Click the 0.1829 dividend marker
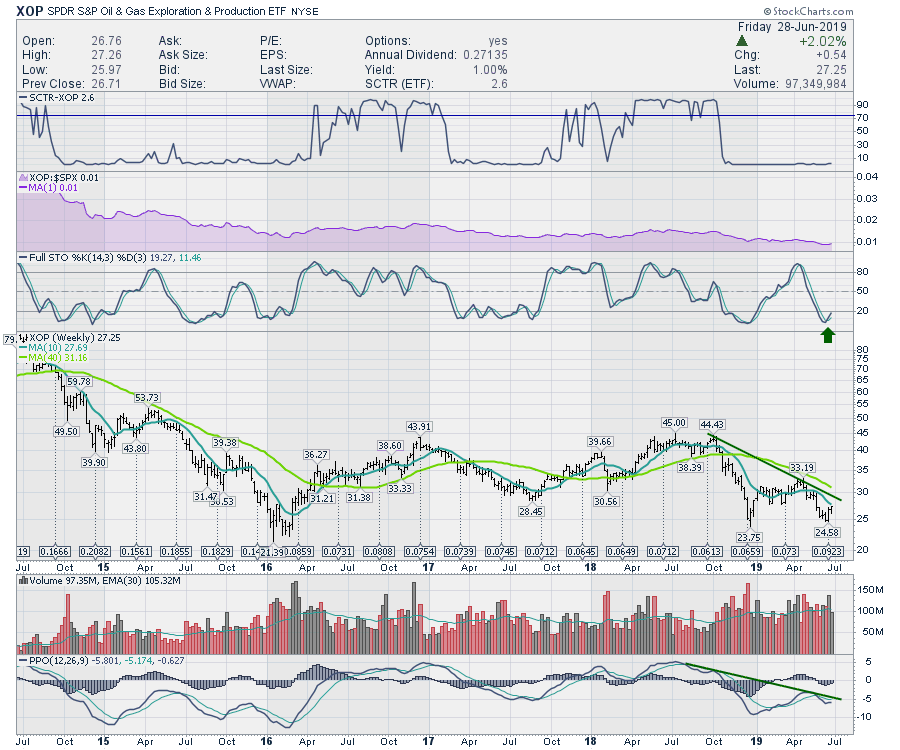Image resolution: width=900 pixels, height=750 pixels. click(x=218, y=551)
